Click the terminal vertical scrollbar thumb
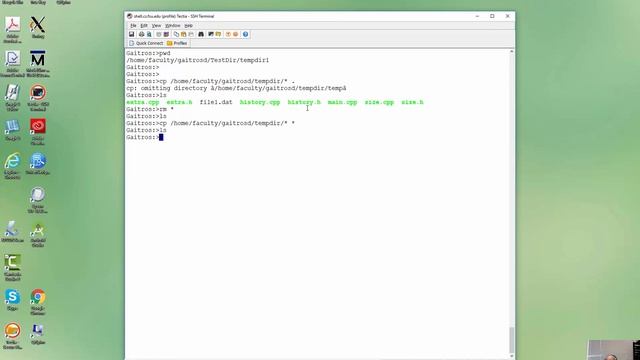 click(x=511, y=340)
